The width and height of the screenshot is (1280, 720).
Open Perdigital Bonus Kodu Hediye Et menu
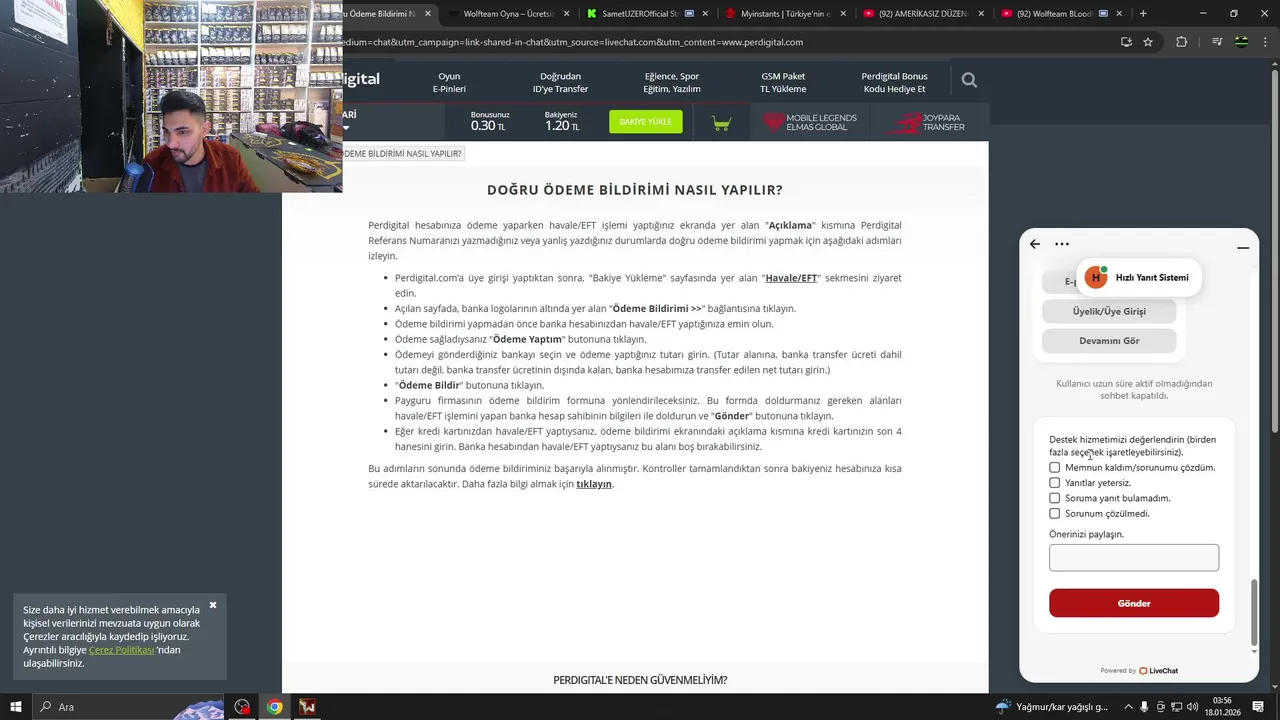click(894, 82)
